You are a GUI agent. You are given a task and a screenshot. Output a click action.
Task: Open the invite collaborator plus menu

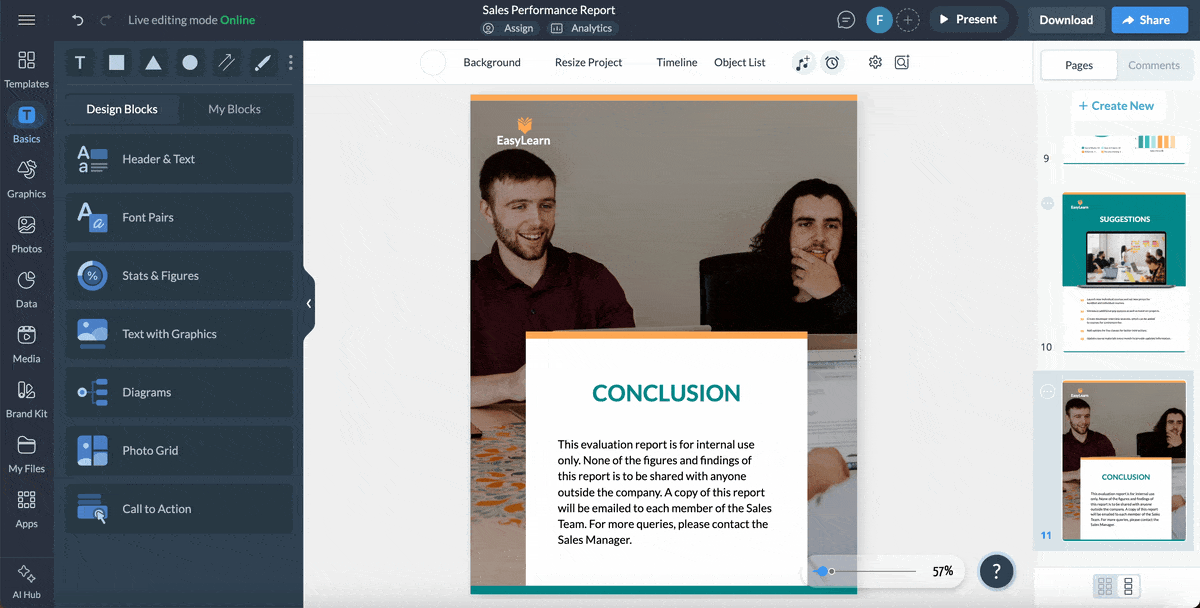(x=908, y=19)
